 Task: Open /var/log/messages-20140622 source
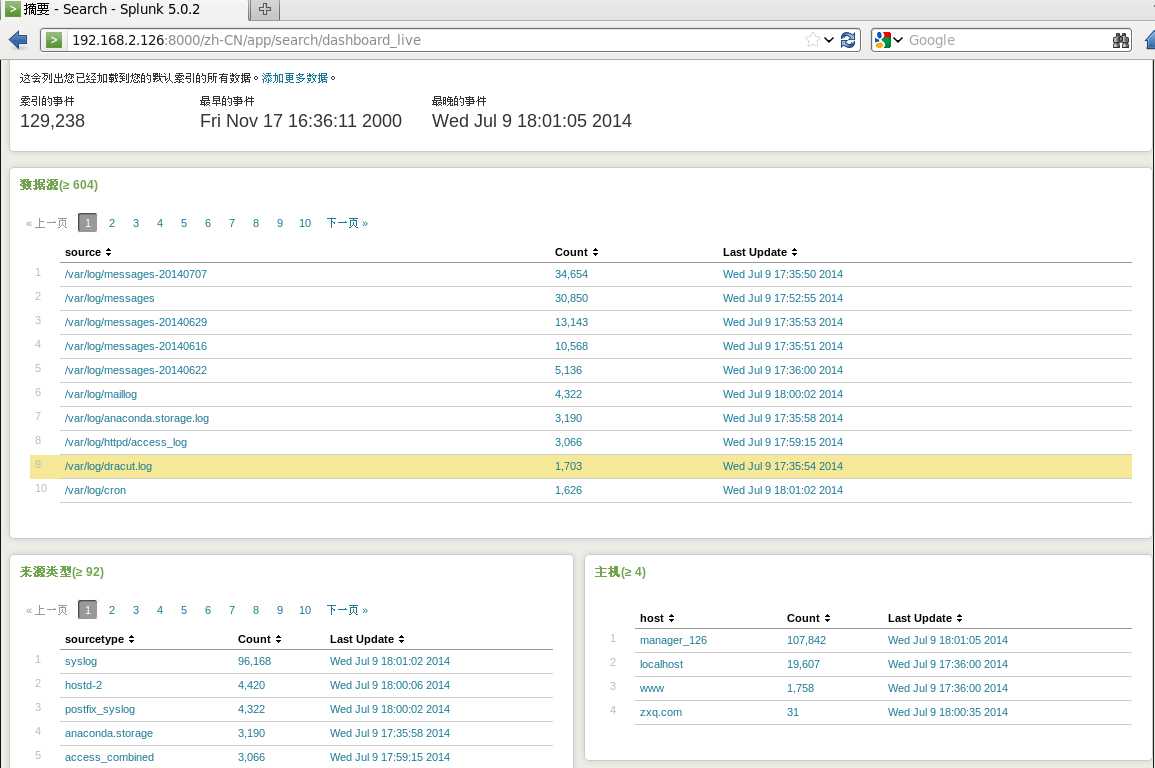tap(136, 370)
